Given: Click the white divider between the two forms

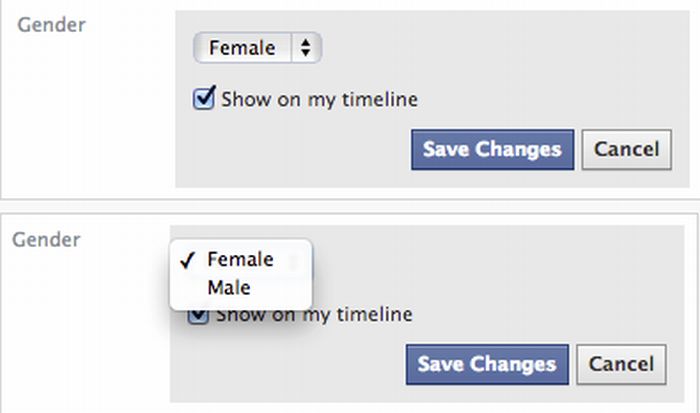Looking at the screenshot, I should point(350,205).
